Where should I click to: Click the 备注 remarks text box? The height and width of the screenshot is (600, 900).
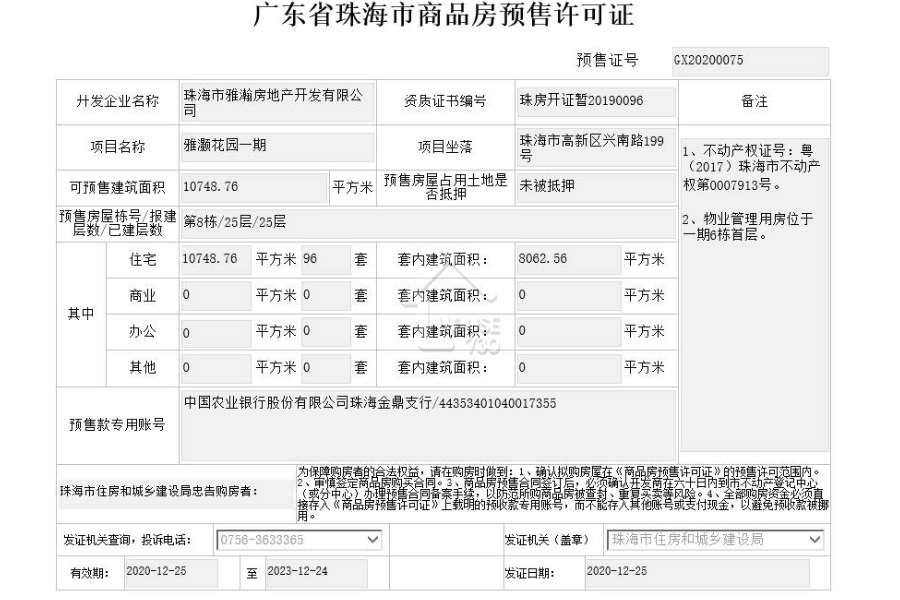(755, 295)
